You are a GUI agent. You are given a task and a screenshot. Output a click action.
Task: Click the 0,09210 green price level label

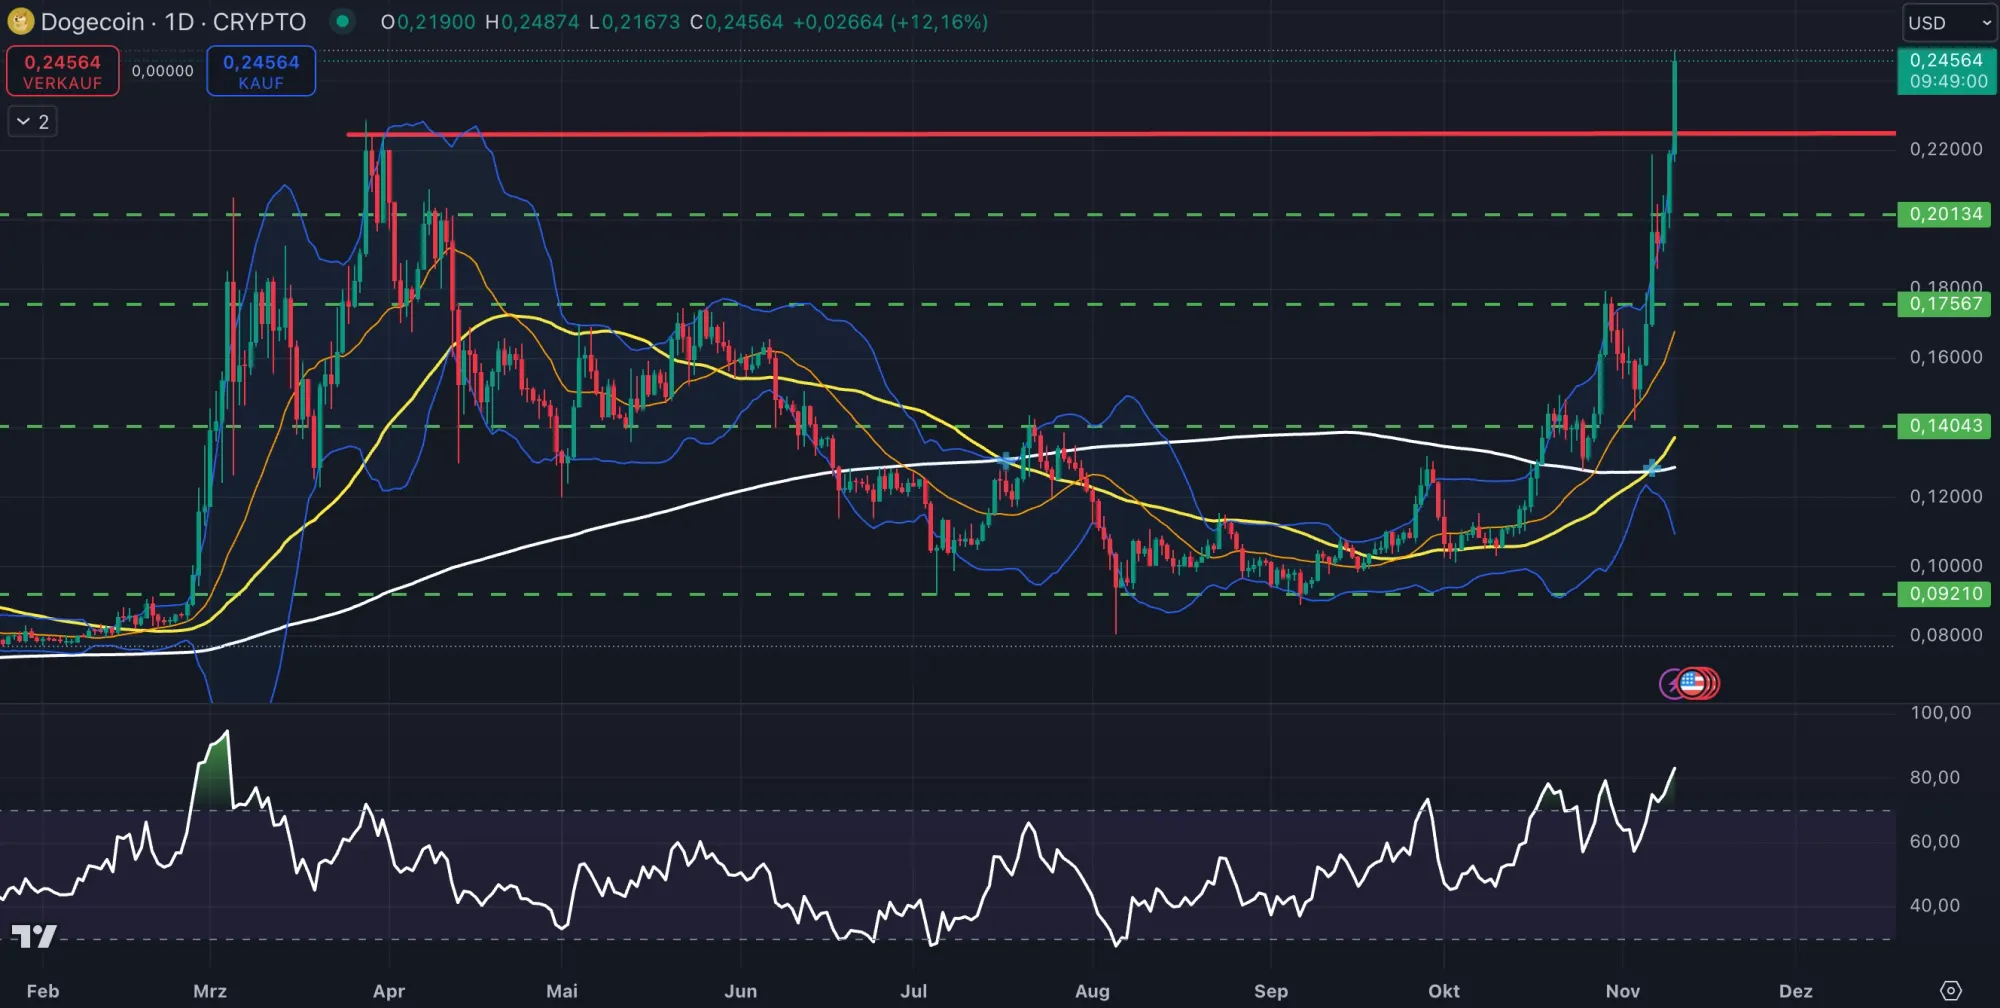click(x=1945, y=594)
